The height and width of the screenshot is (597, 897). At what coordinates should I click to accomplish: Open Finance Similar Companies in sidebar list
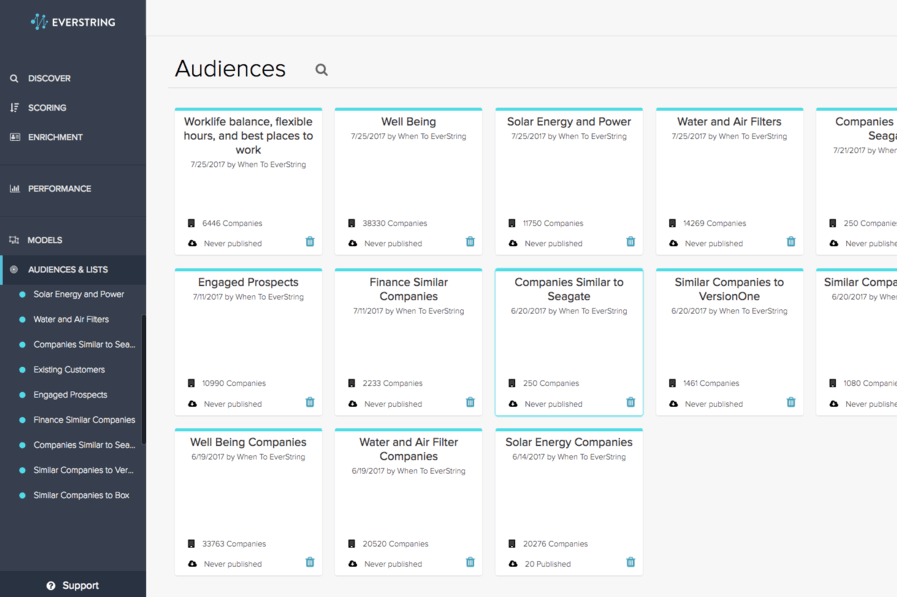84,420
